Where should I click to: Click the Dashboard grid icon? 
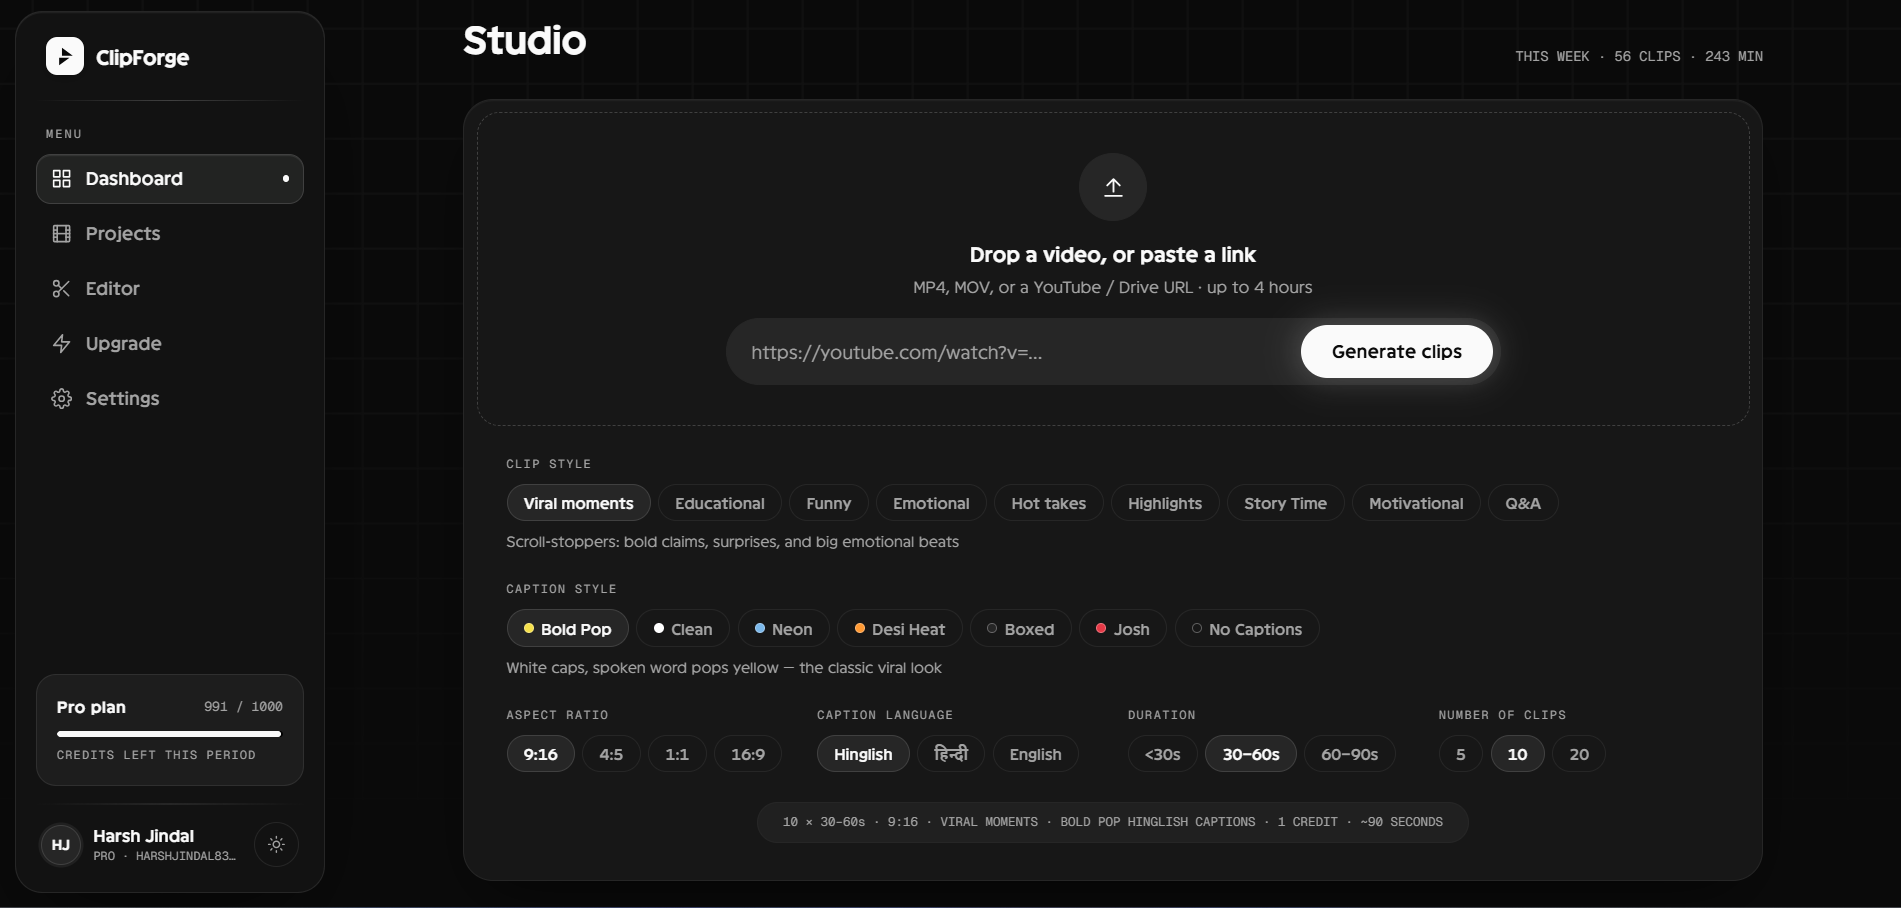[x=61, y=179]
